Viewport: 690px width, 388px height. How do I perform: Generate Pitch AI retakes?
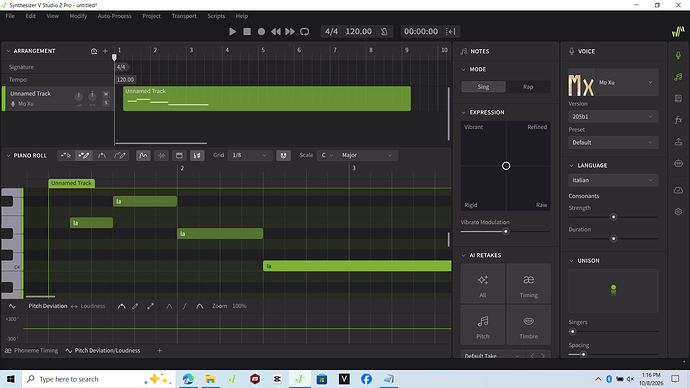tap(483, 326)
